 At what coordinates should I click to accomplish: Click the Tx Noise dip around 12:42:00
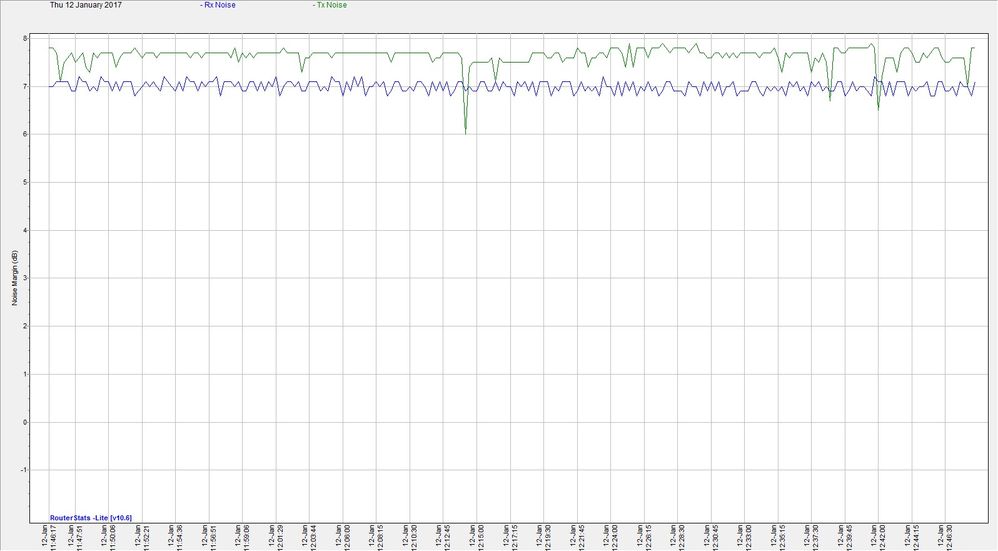point(878,107)
